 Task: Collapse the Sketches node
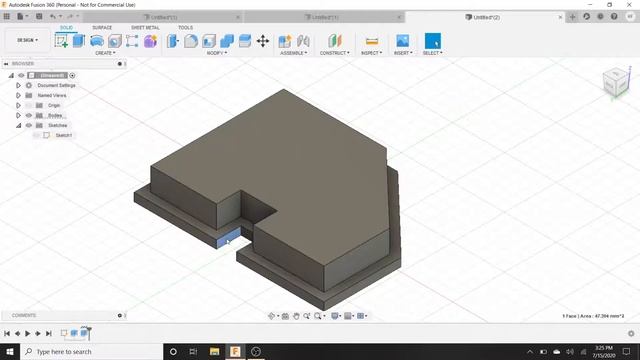[x=18, y=125]
